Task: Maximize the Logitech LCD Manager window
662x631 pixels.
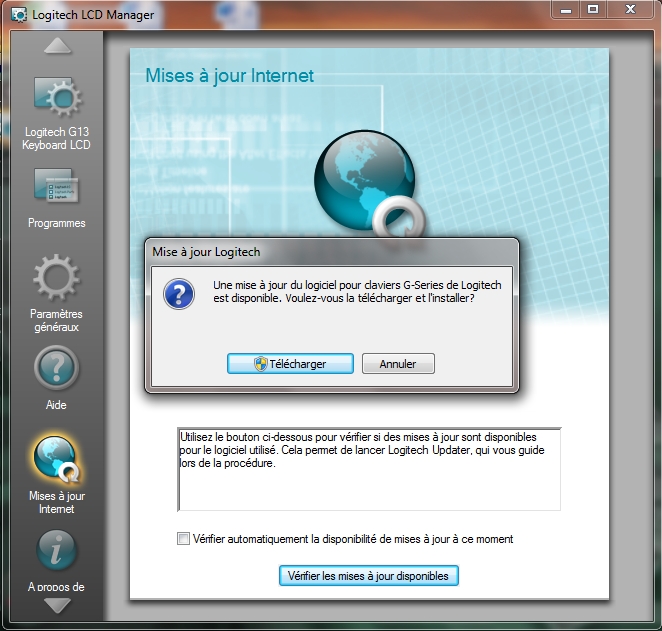Action: click(x=593, y=9)
